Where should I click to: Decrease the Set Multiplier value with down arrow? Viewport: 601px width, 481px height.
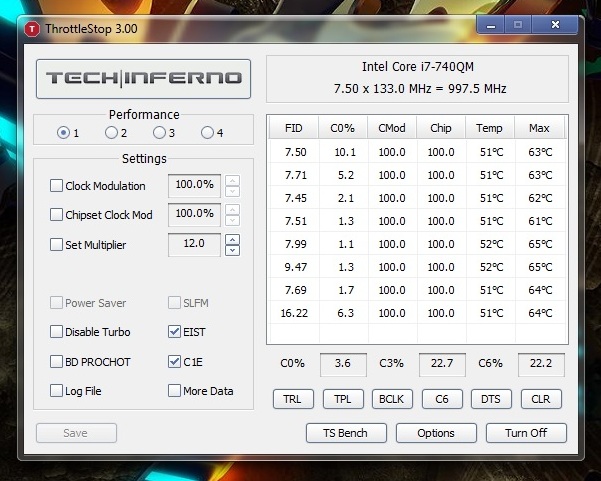[x=233, y=250]
